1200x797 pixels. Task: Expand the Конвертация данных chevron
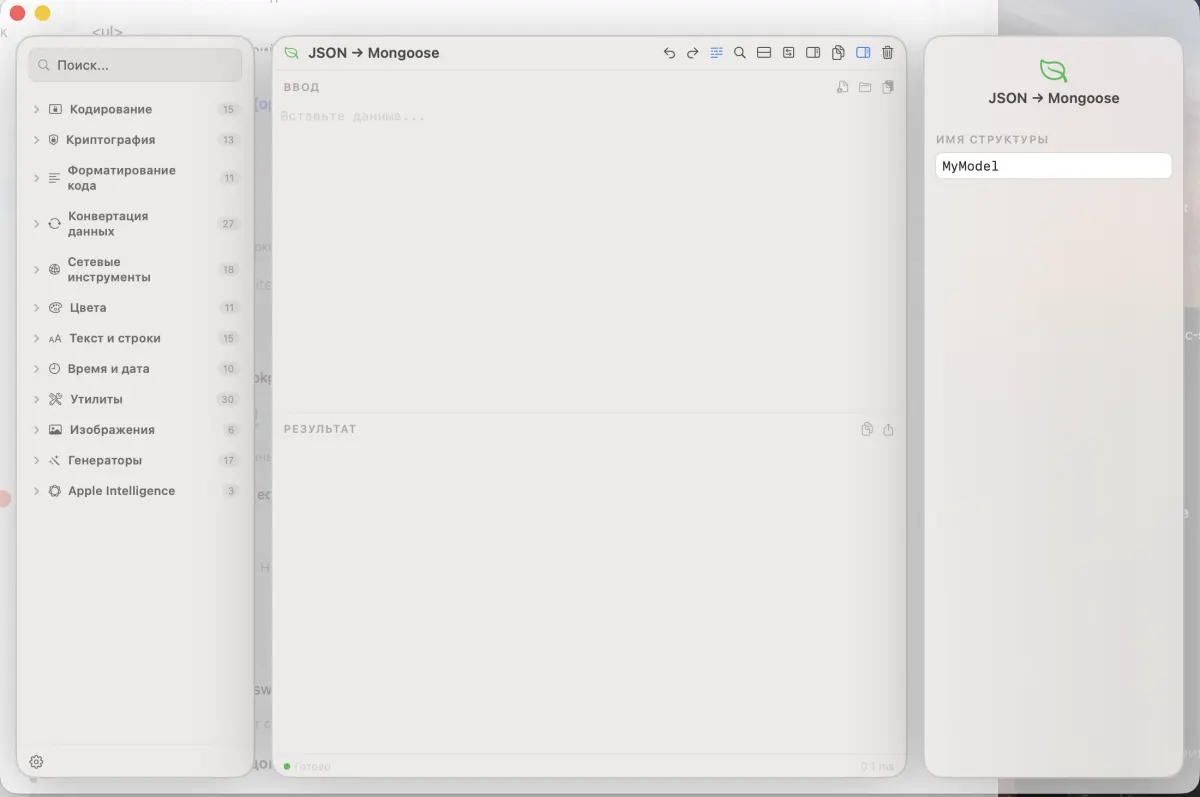tap(36, 224)
